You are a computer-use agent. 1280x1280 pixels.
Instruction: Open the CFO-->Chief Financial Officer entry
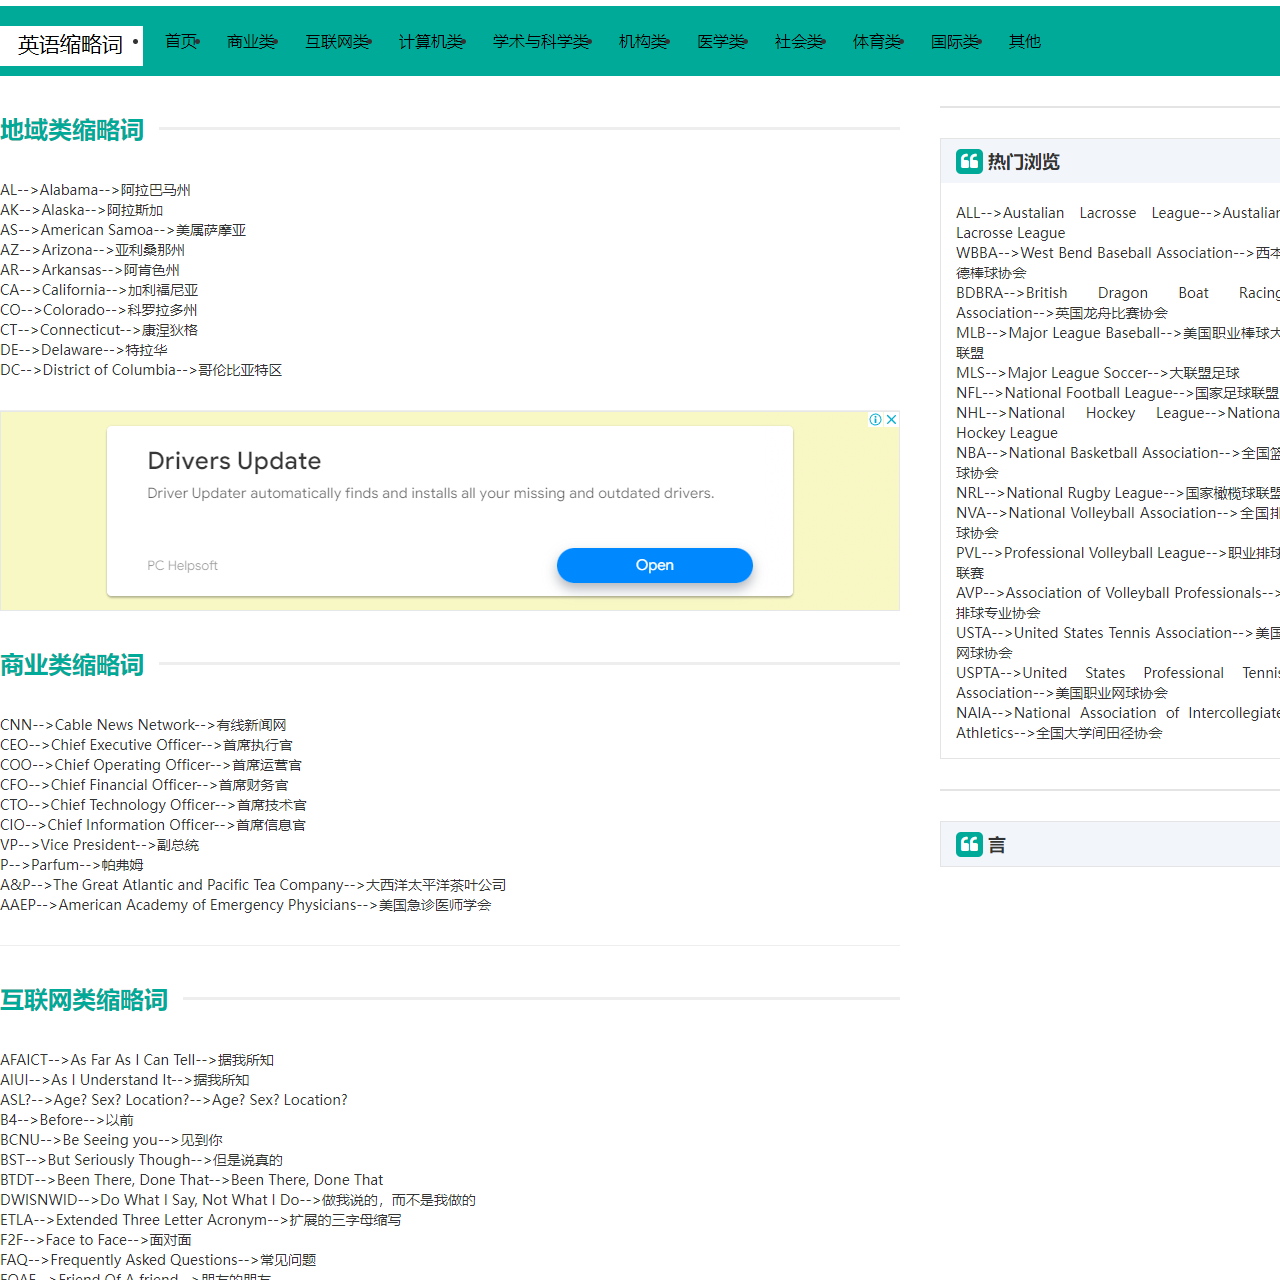click(x=144, y=785)
